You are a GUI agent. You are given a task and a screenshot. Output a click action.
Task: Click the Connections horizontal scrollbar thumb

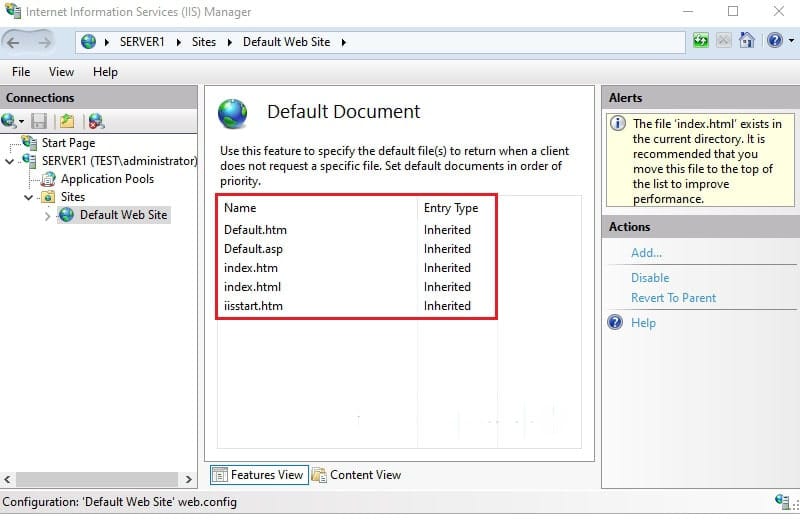[x=97, y=479]
